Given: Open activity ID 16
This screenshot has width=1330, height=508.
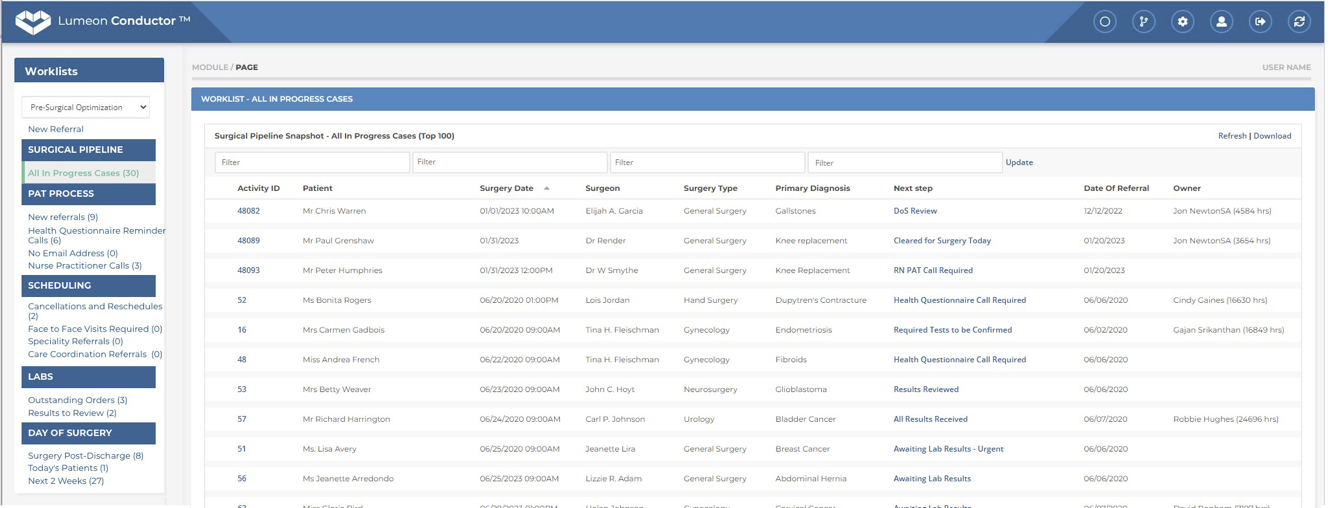Looking at the screenshot, I should (243, 331).
